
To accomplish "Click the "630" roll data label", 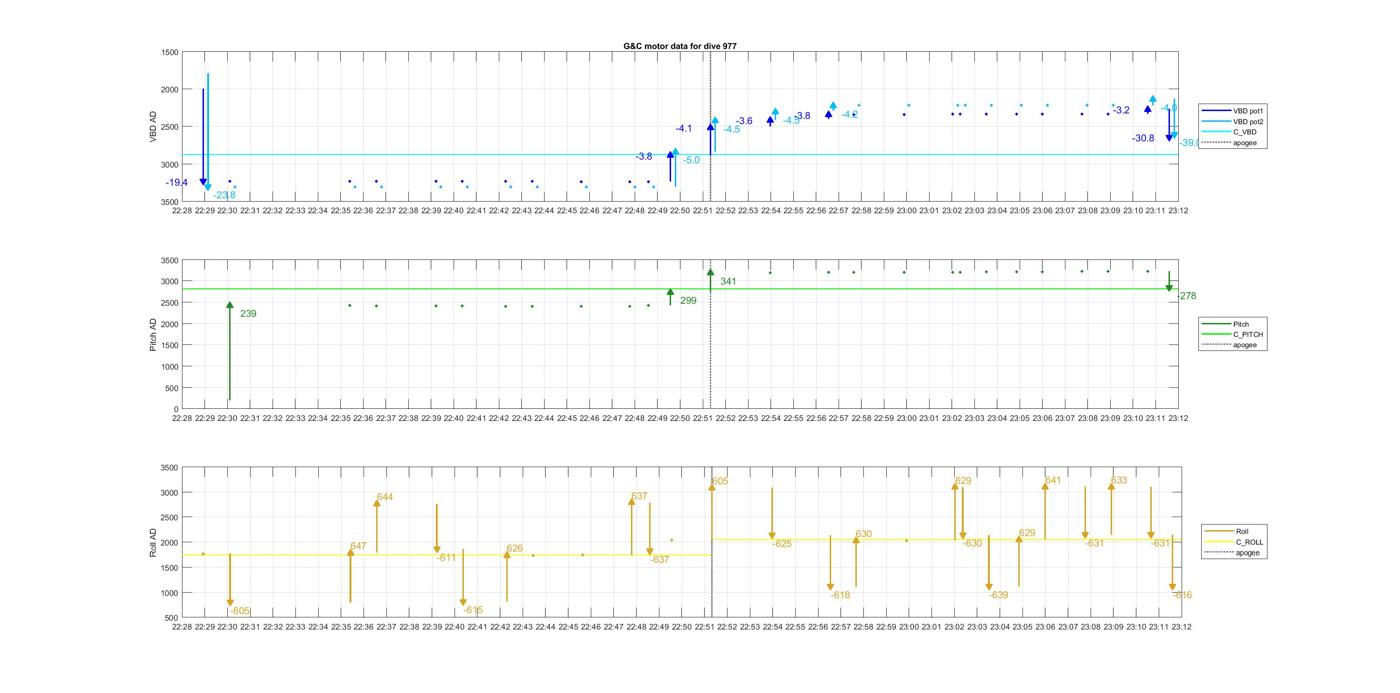I will coord(864,534).
